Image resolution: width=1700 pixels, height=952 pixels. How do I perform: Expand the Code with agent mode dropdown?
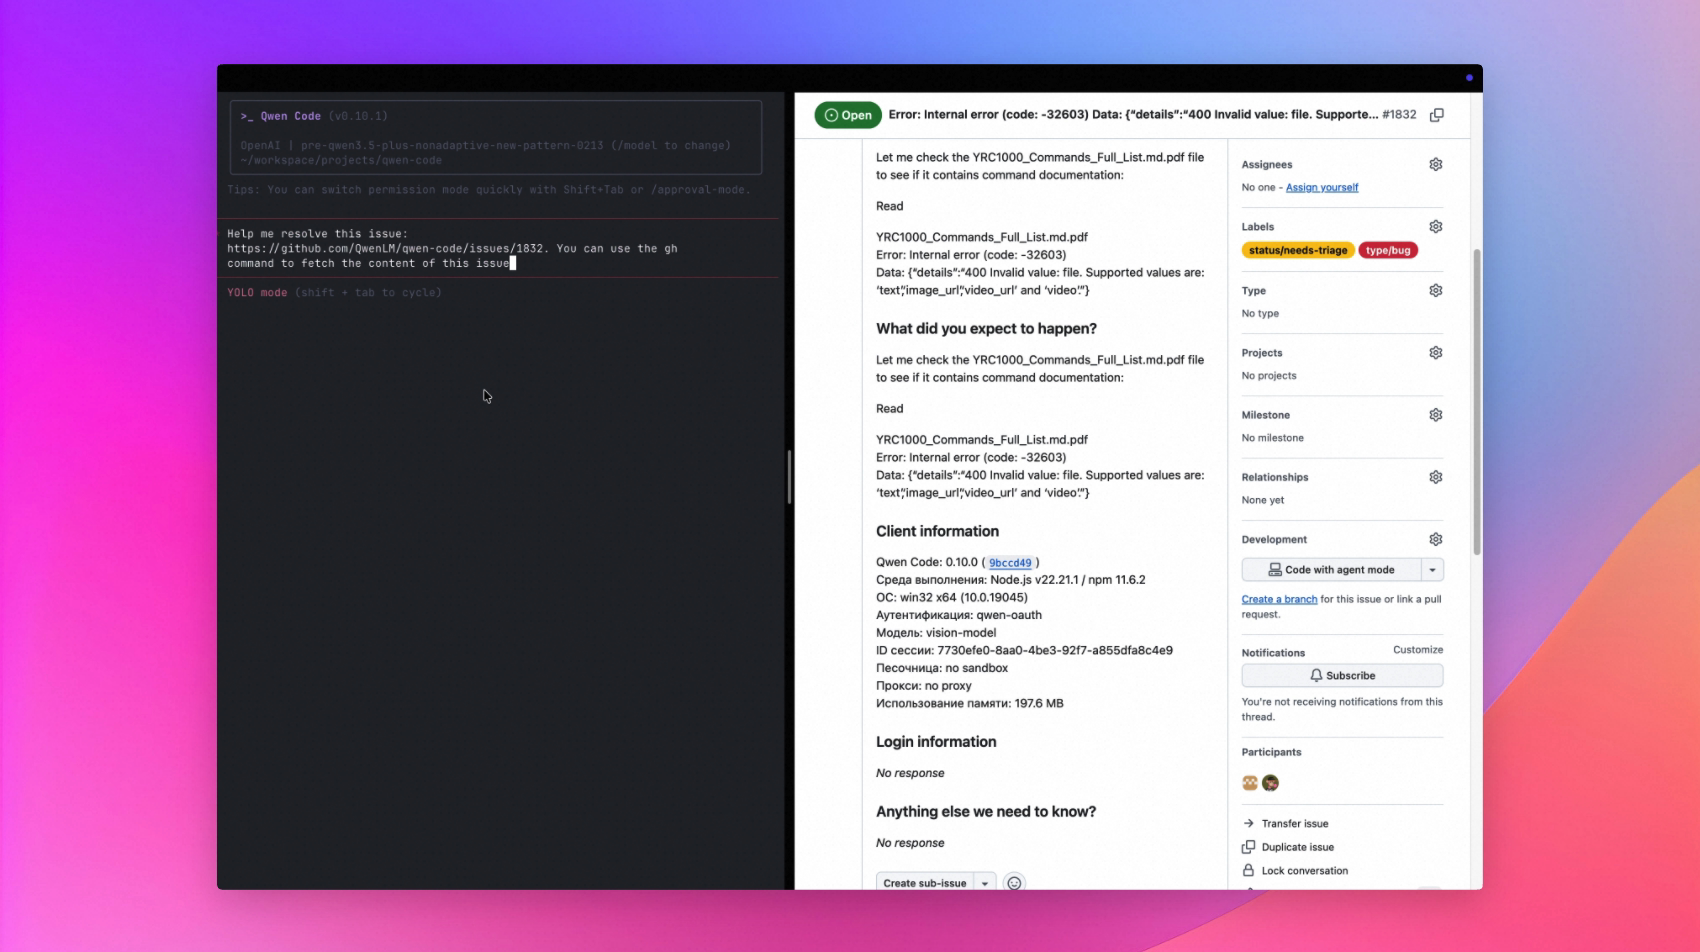(1432, 569)
